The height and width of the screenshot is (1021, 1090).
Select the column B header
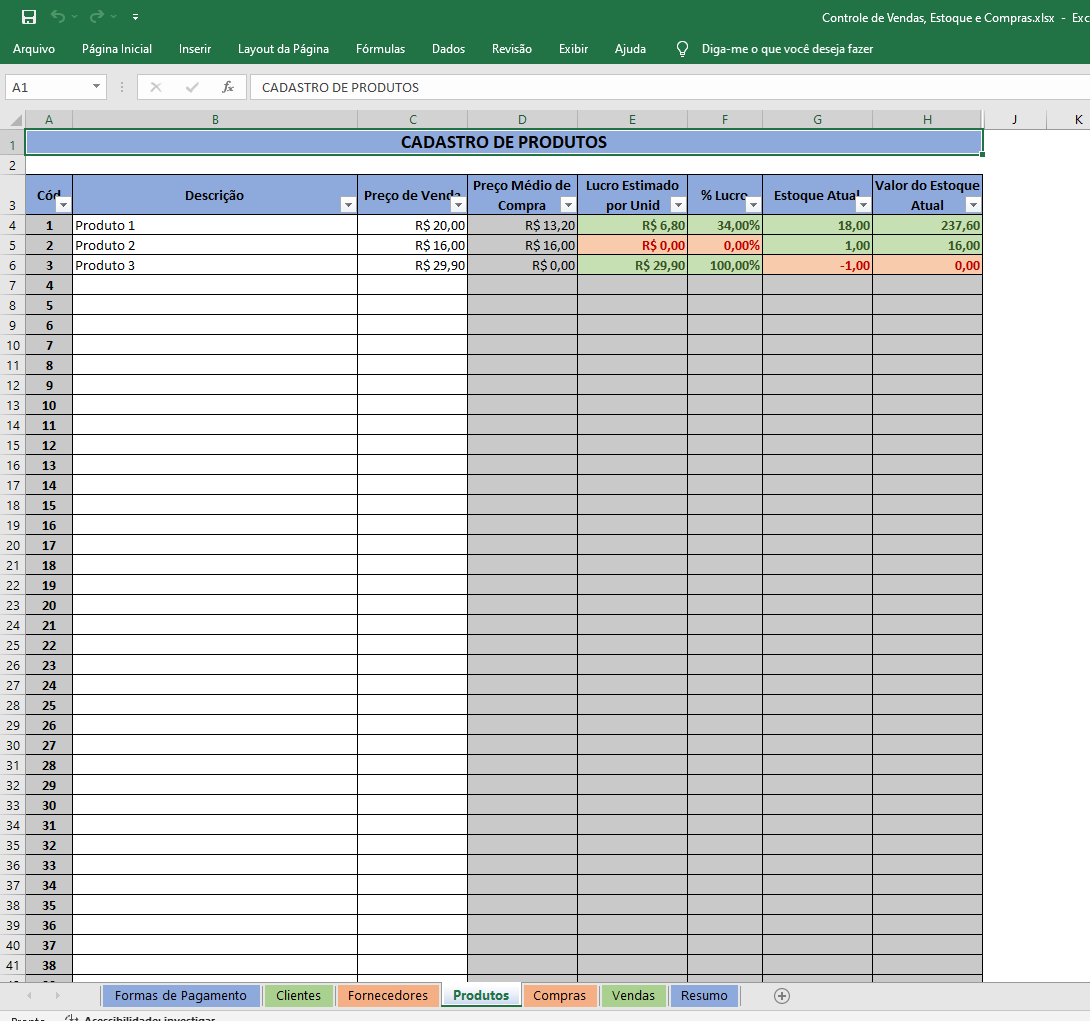pyautogui.click(x=215, y=120)
